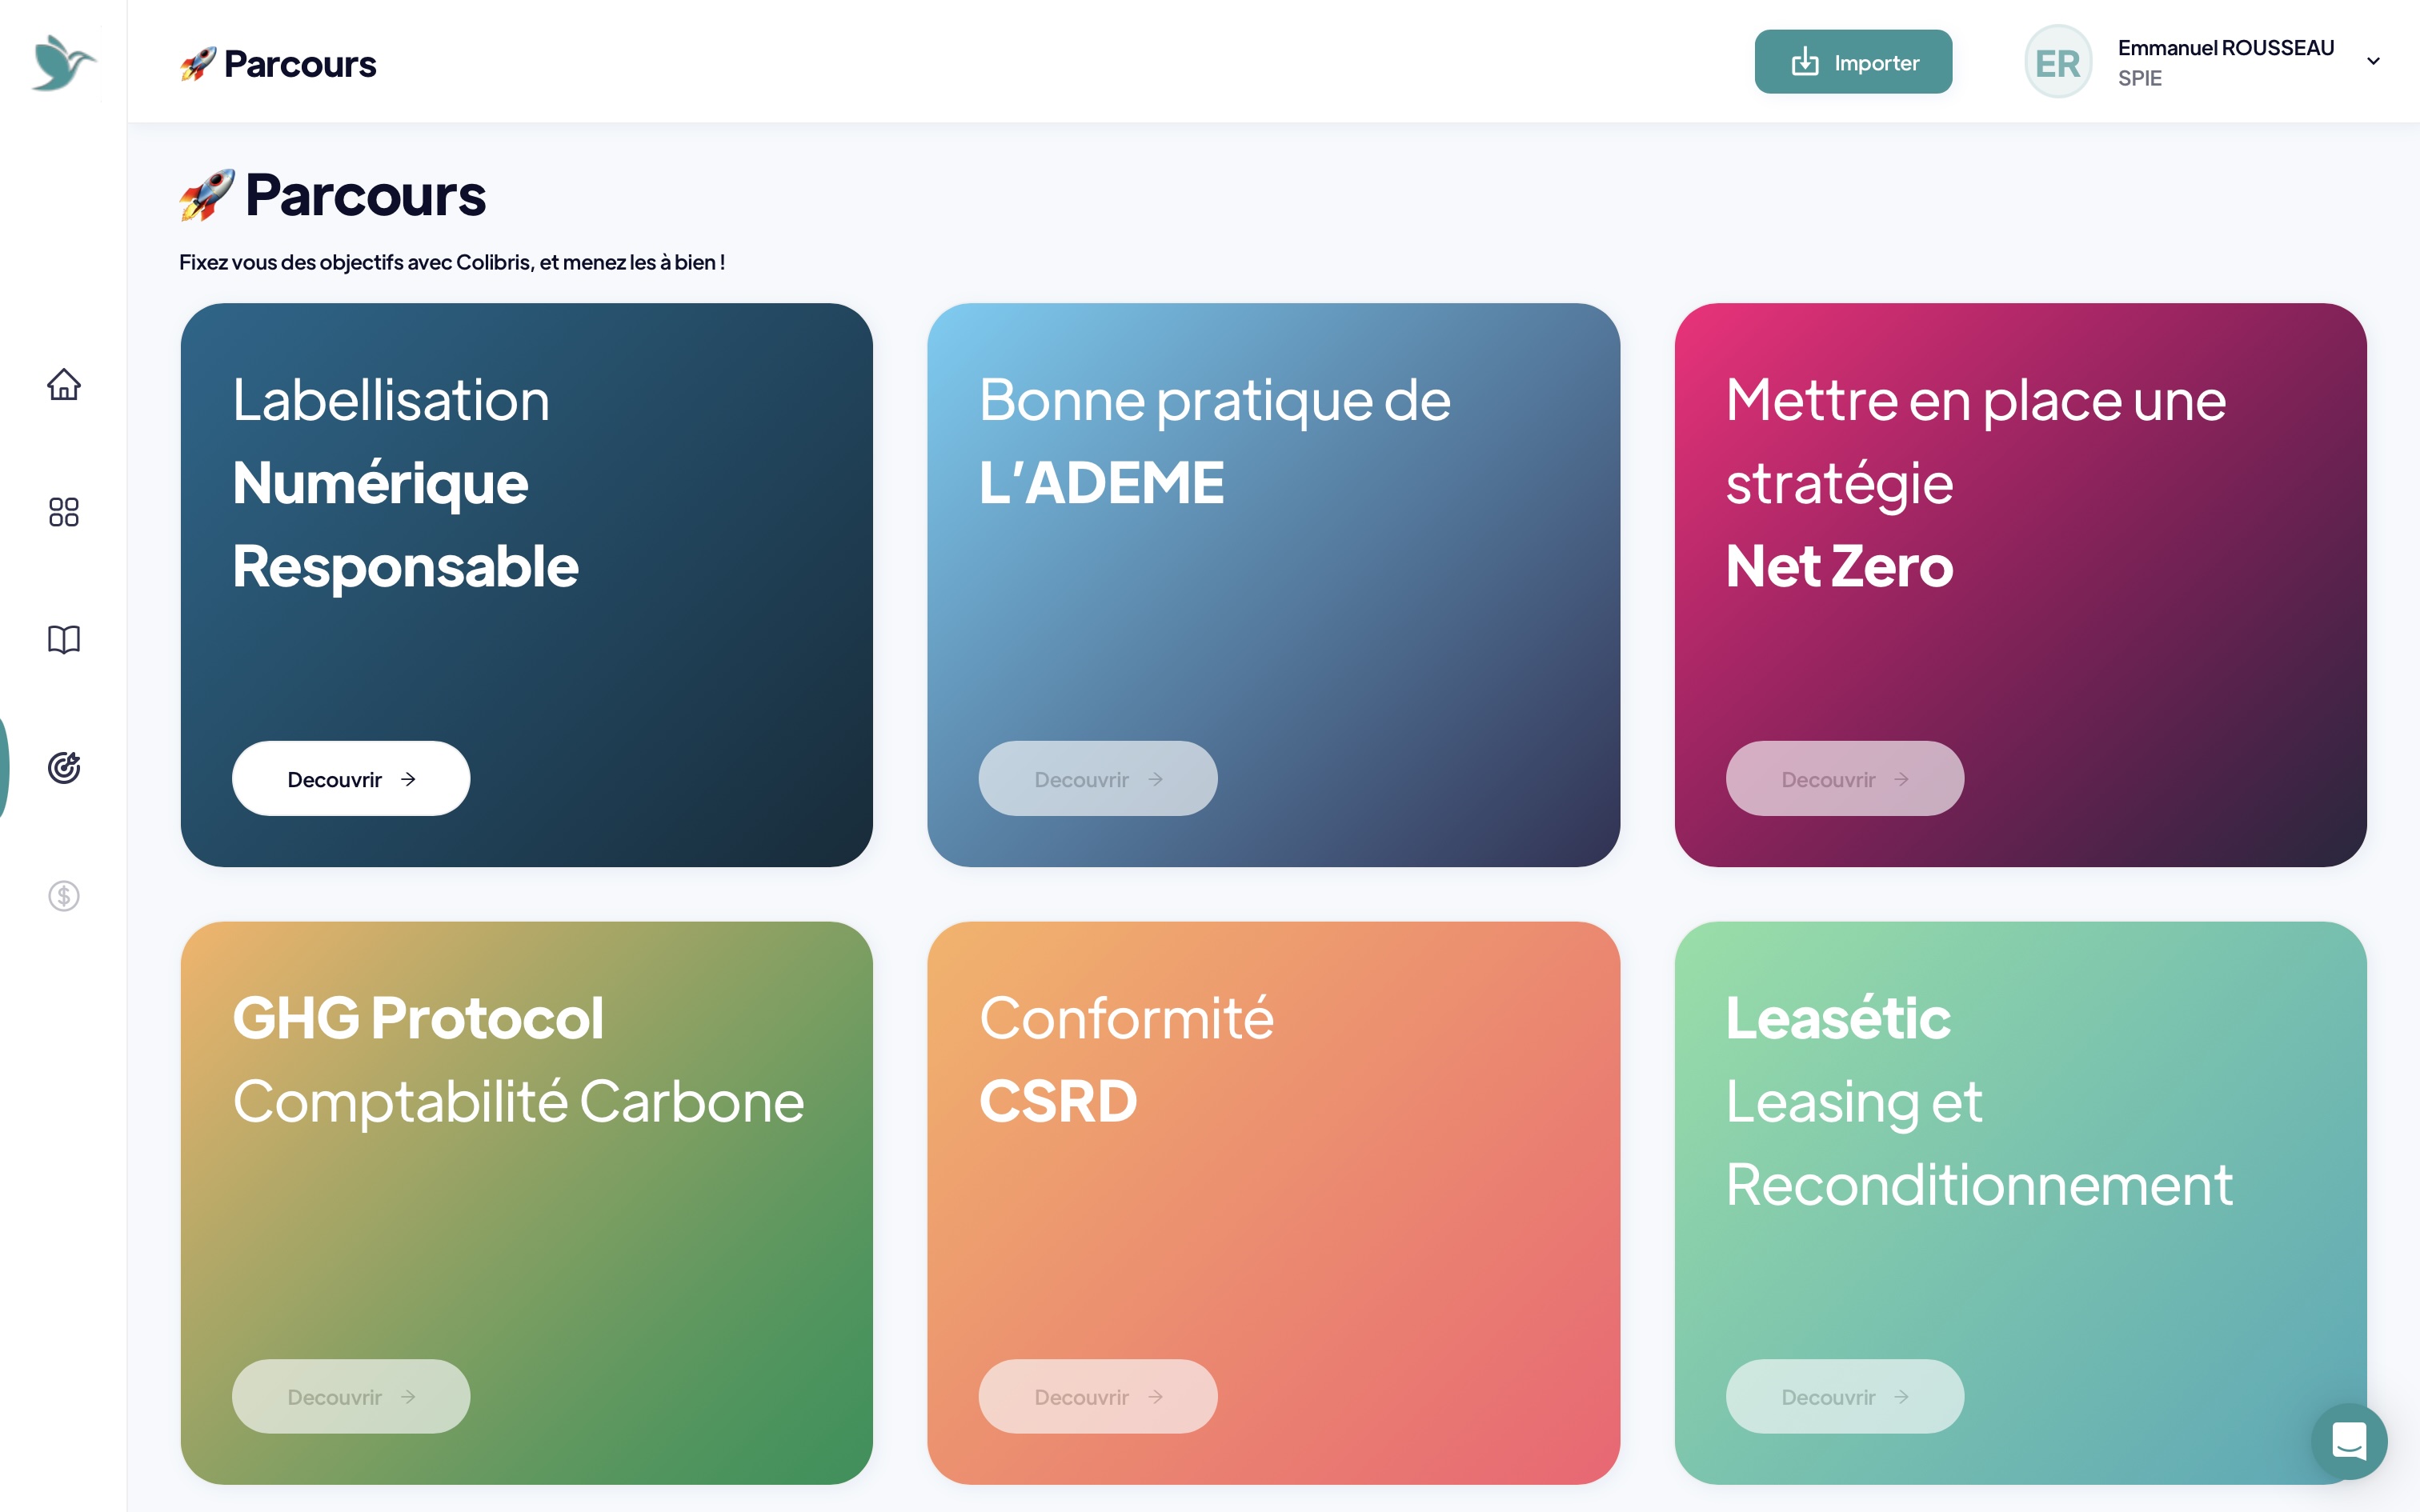2420x1512 pixels.
Task: Click Decouvrir on GHG Protocol card
Action: click(351, 1396)
